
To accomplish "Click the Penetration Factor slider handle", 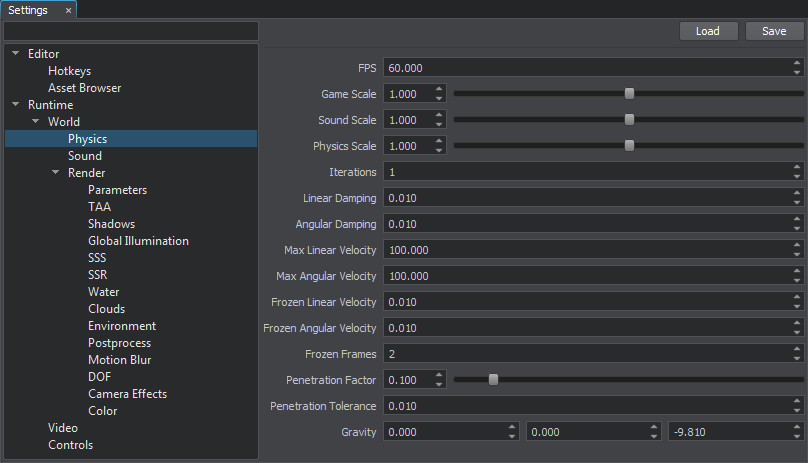I will [x=493, y=380].
